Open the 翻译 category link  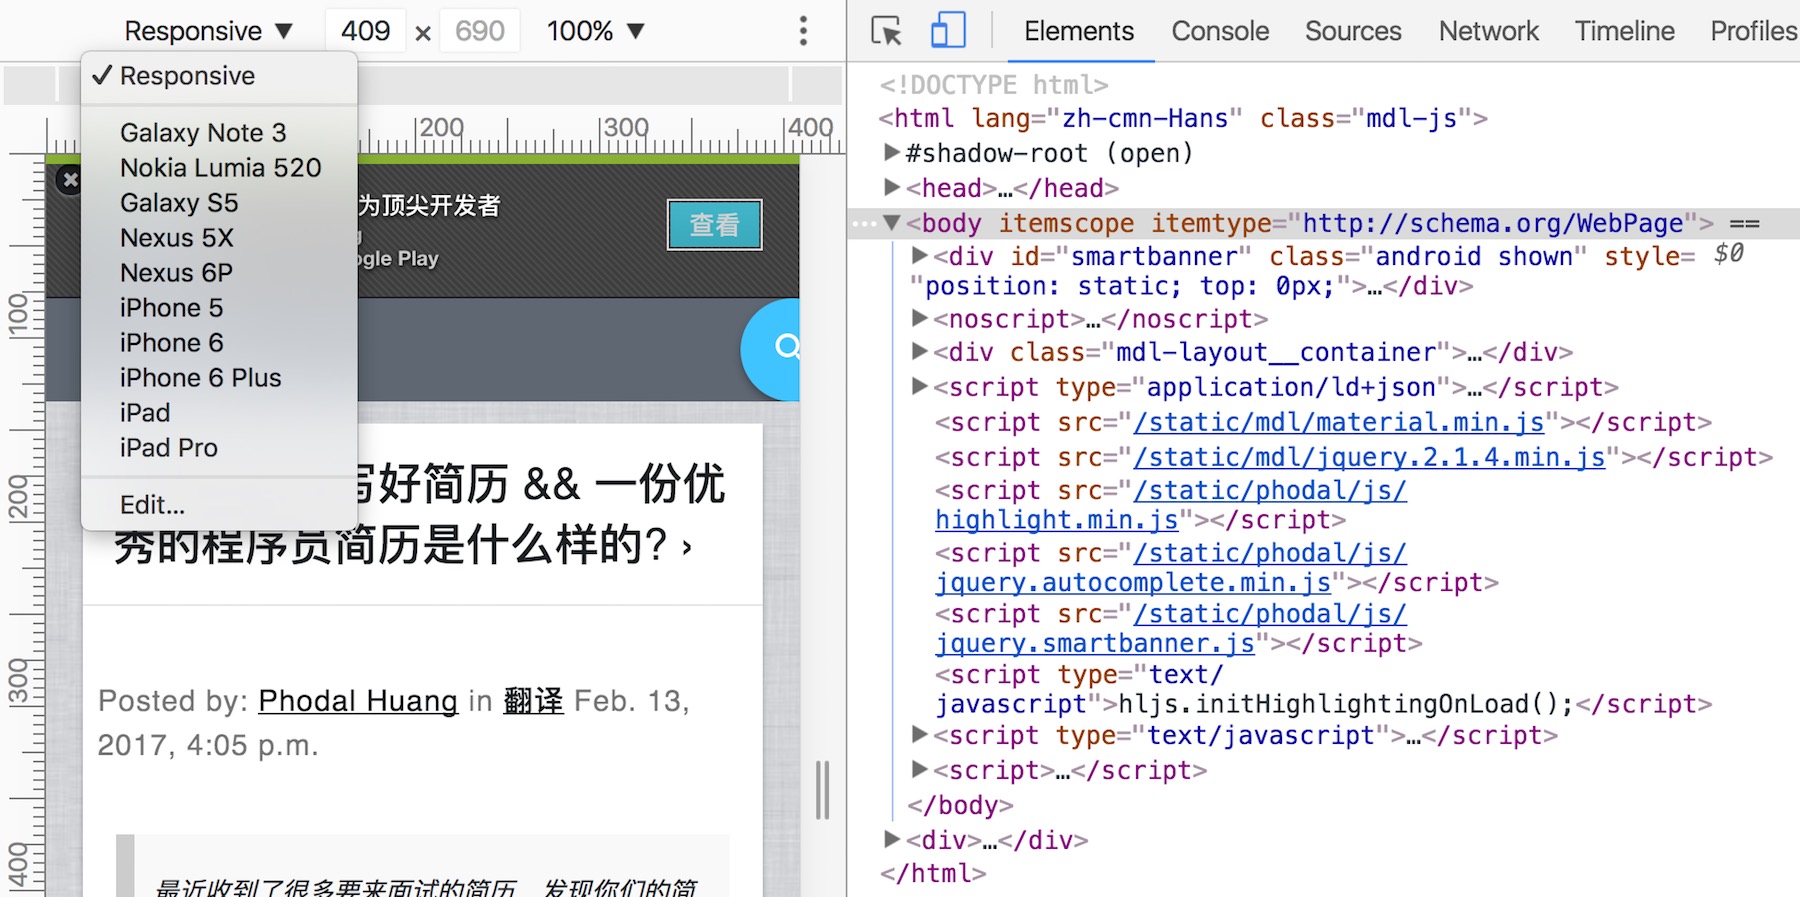coord(533,701)
